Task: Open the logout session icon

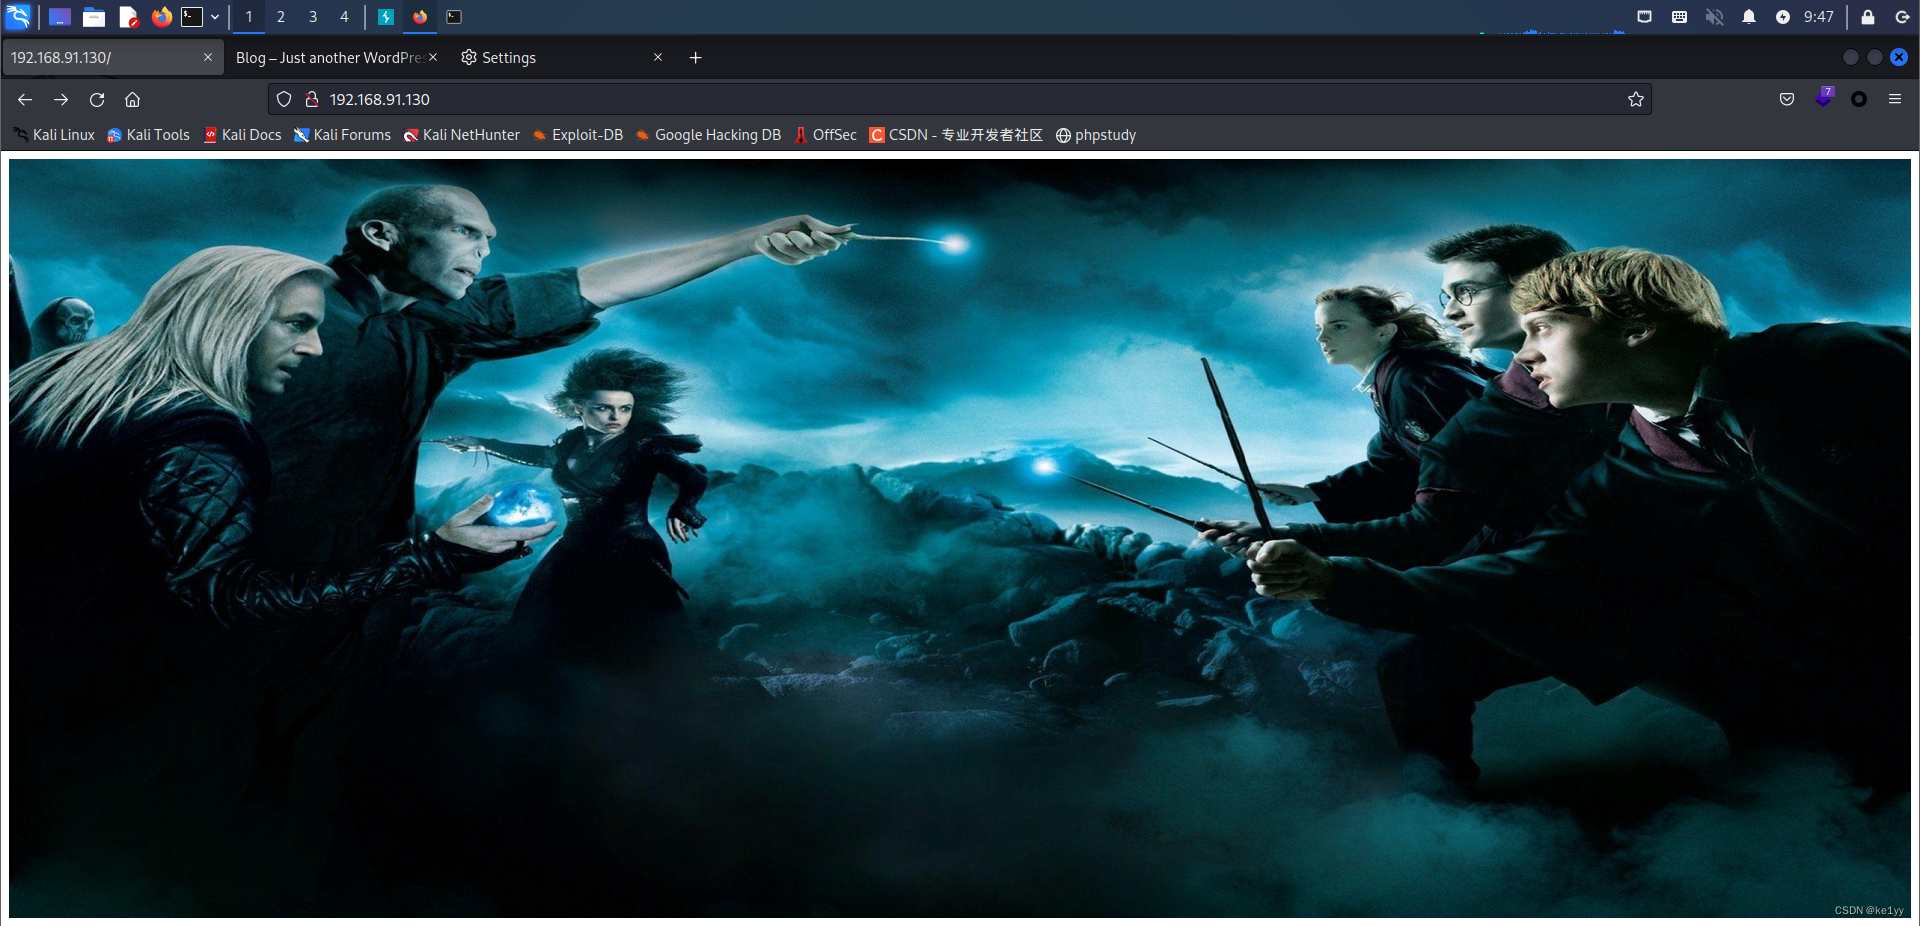Action: (x=1902, y=17)
